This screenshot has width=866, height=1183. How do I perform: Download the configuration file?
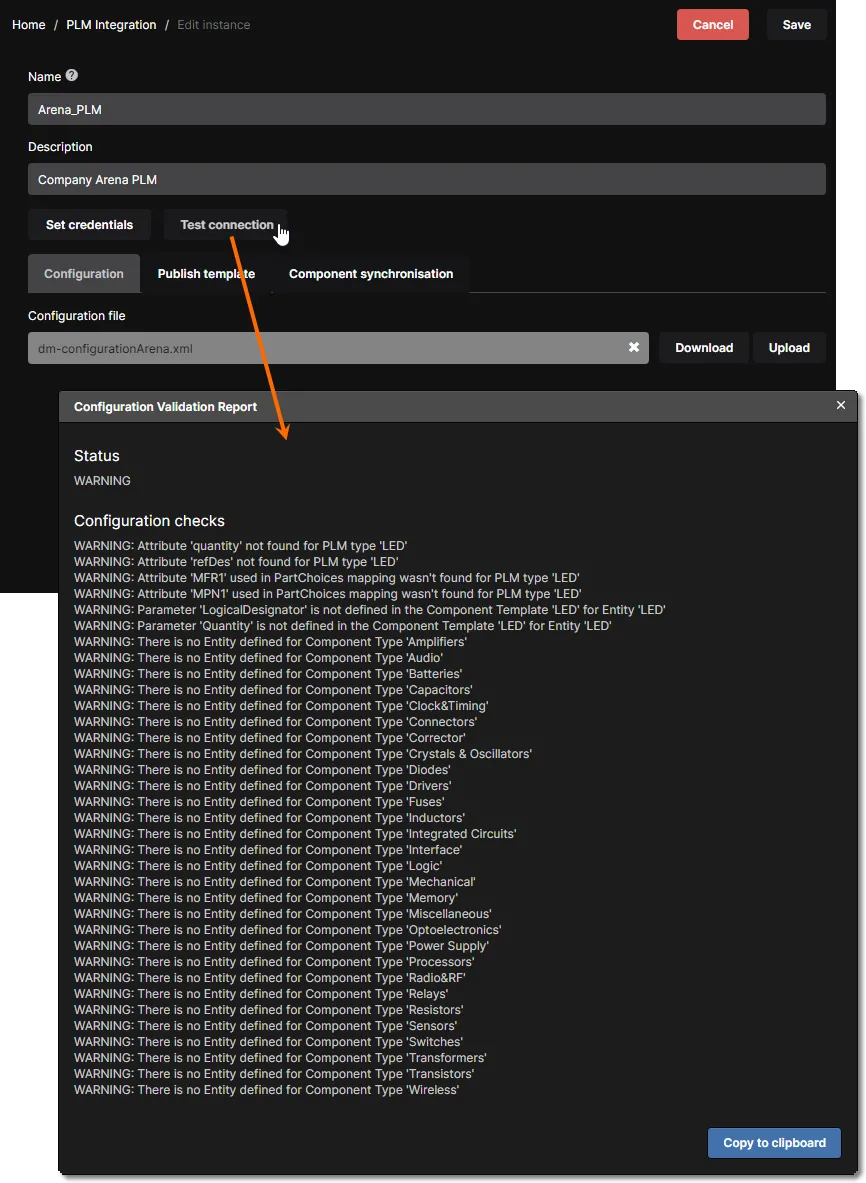click(x=704, y=348)
